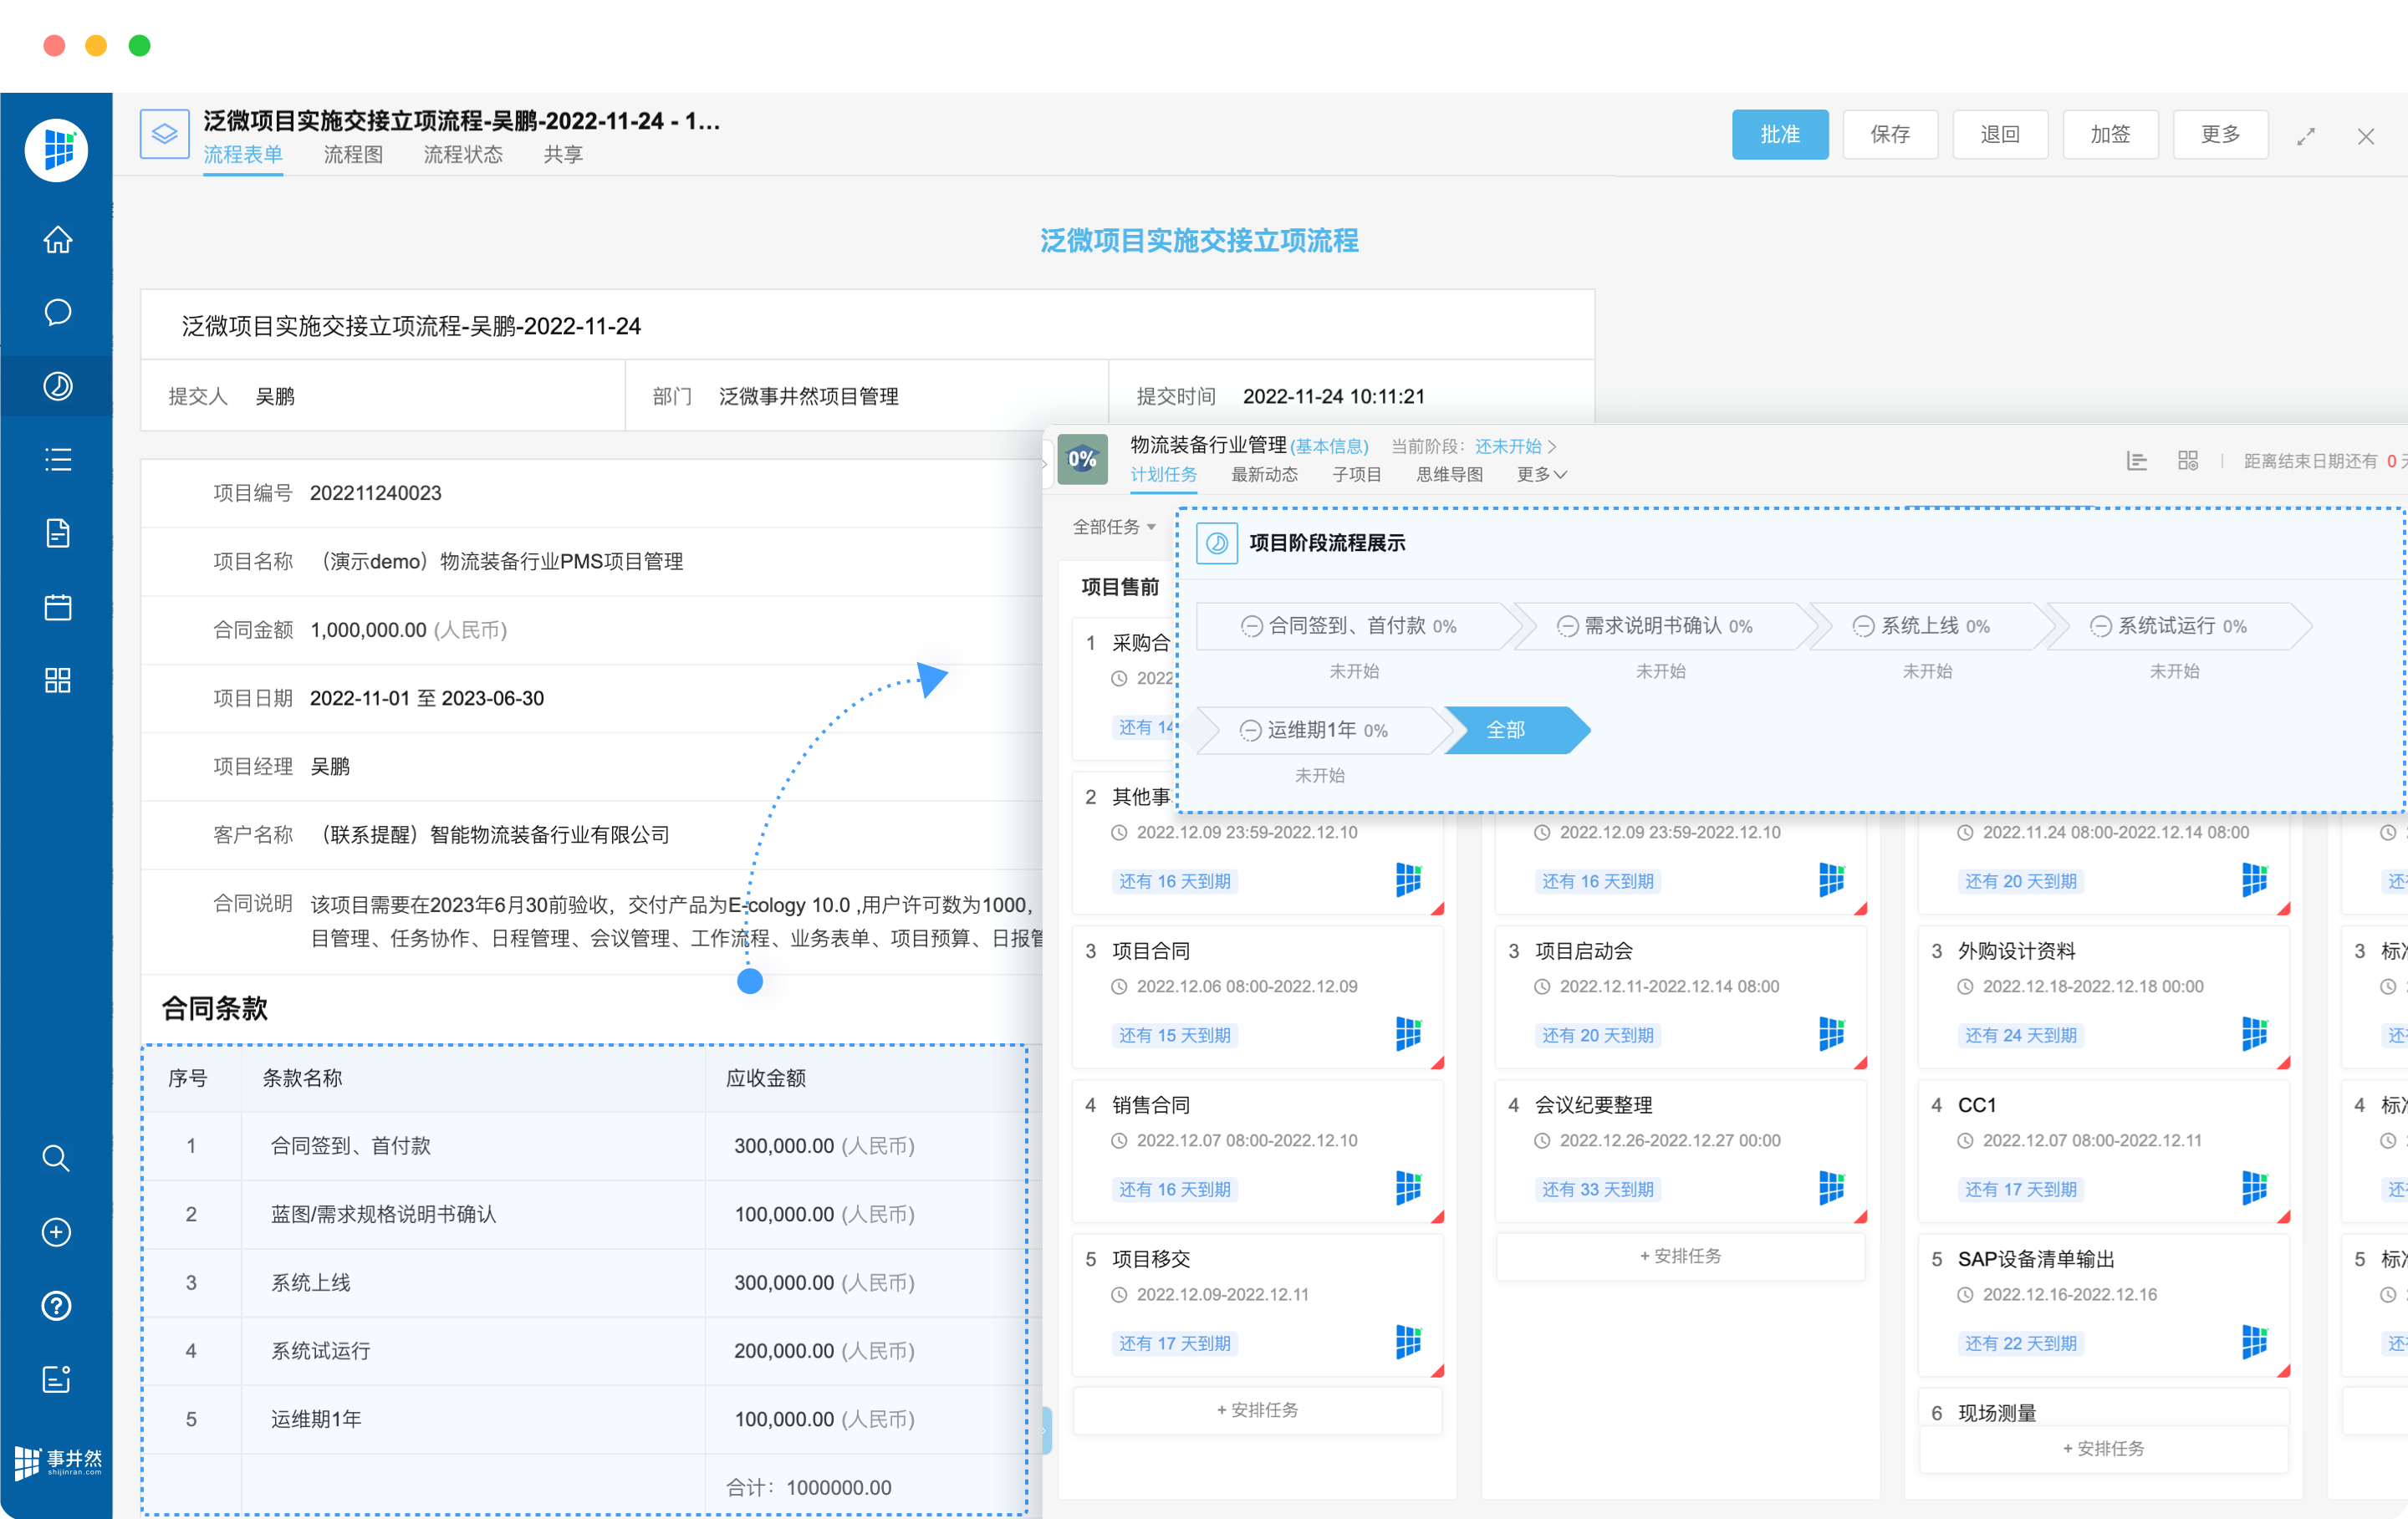Toggle status circle on 运维期1年 stage
Viewport: 2408px width, 1519px height.
(1249, 730)
